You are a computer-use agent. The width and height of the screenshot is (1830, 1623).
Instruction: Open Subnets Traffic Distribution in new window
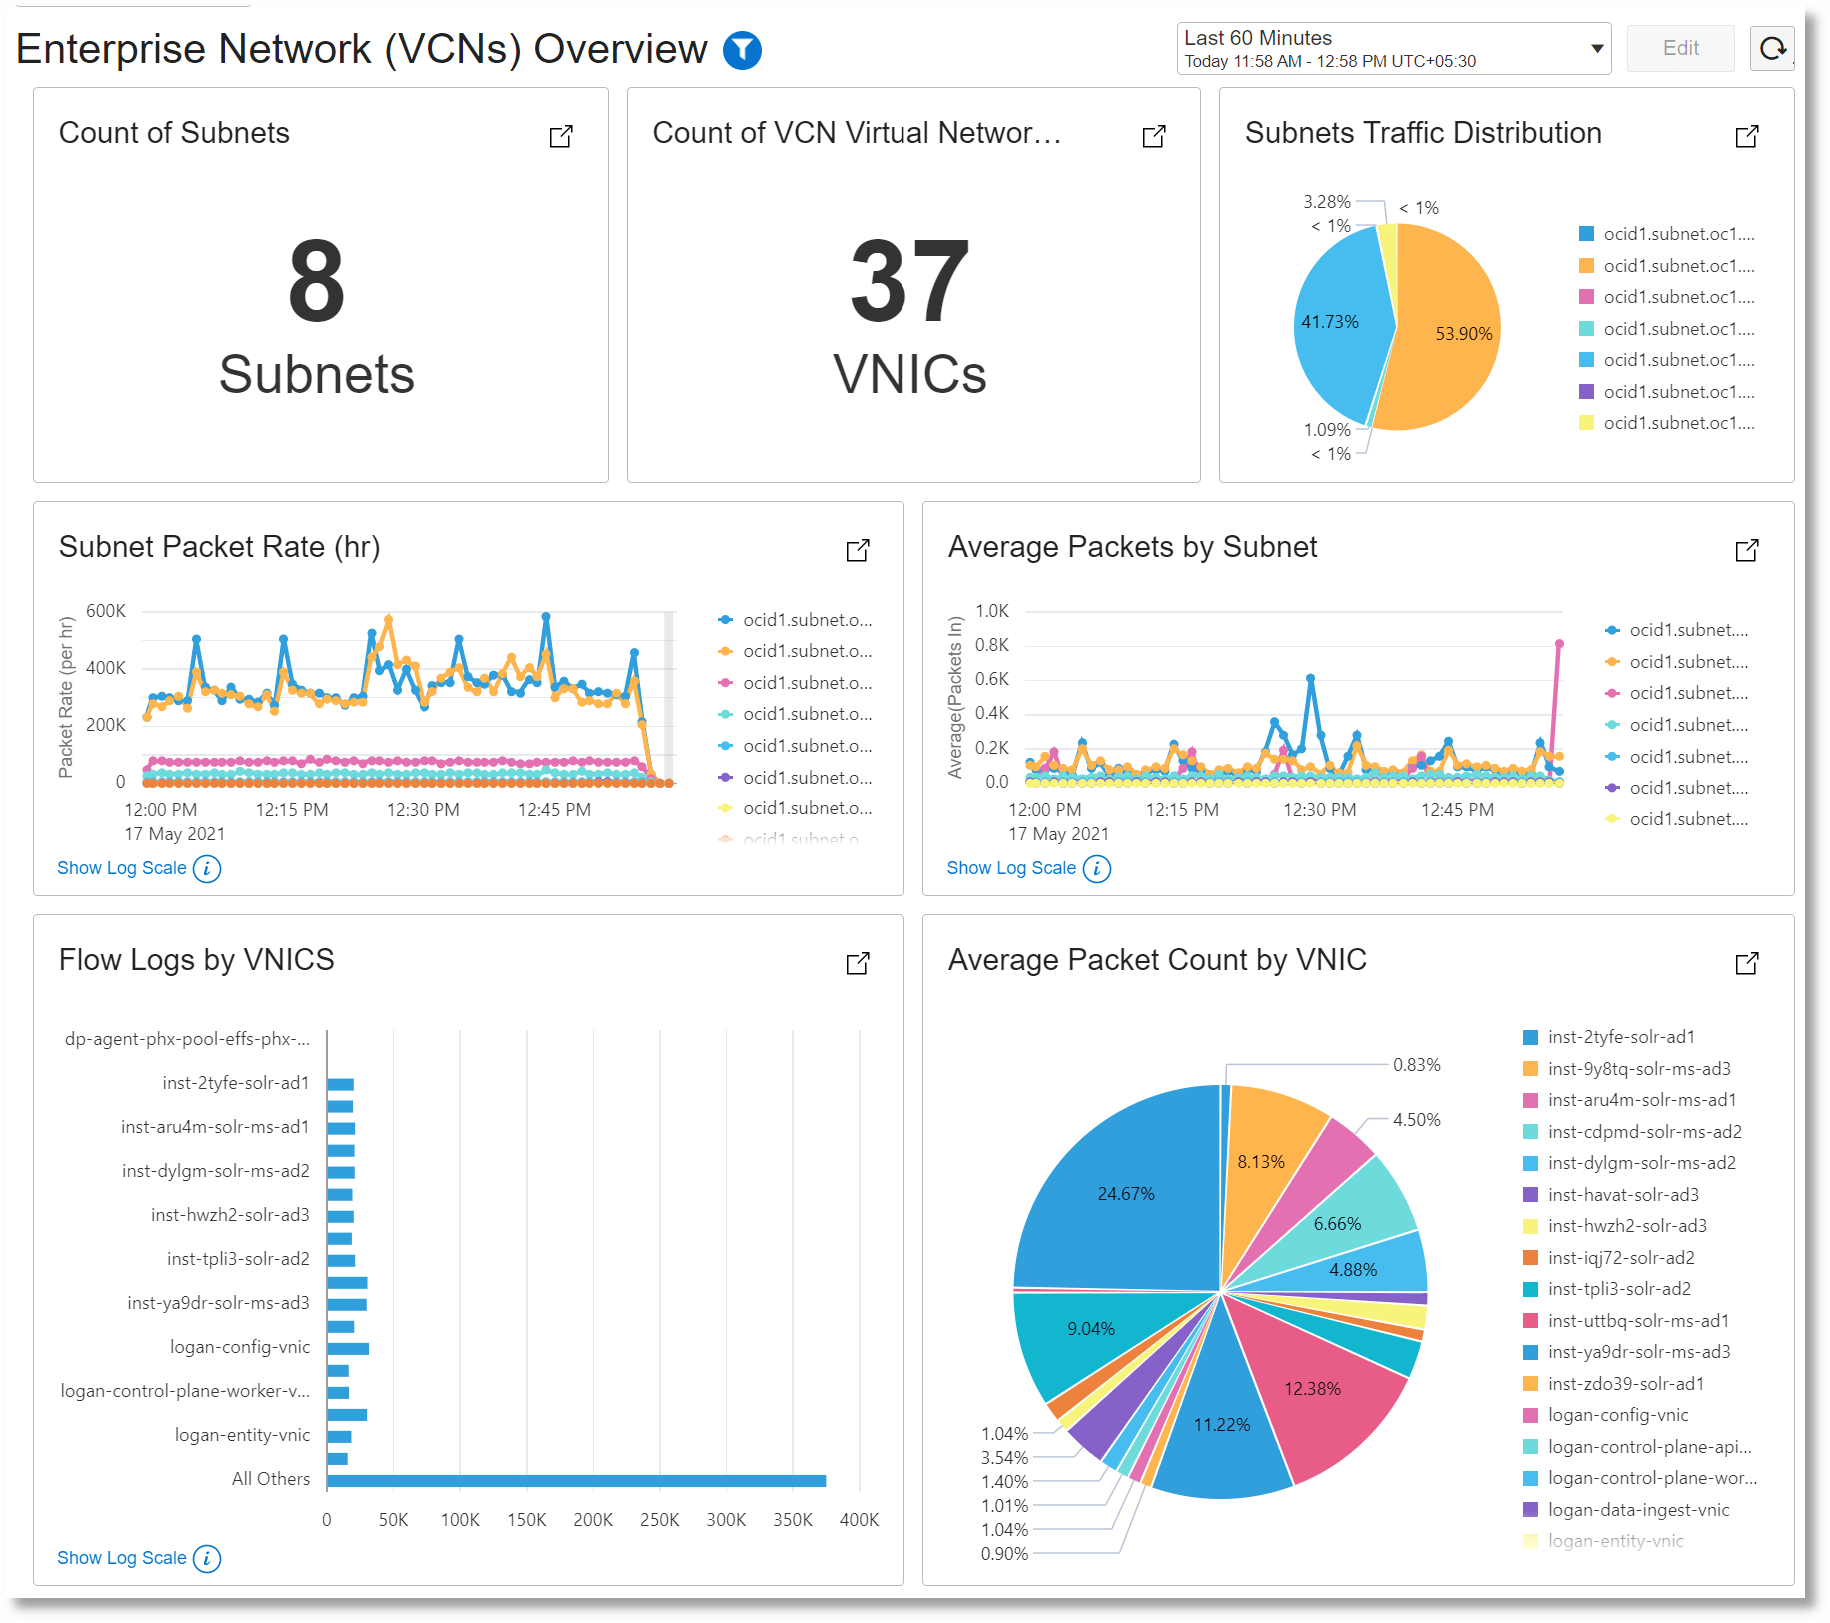(1746, 137)
